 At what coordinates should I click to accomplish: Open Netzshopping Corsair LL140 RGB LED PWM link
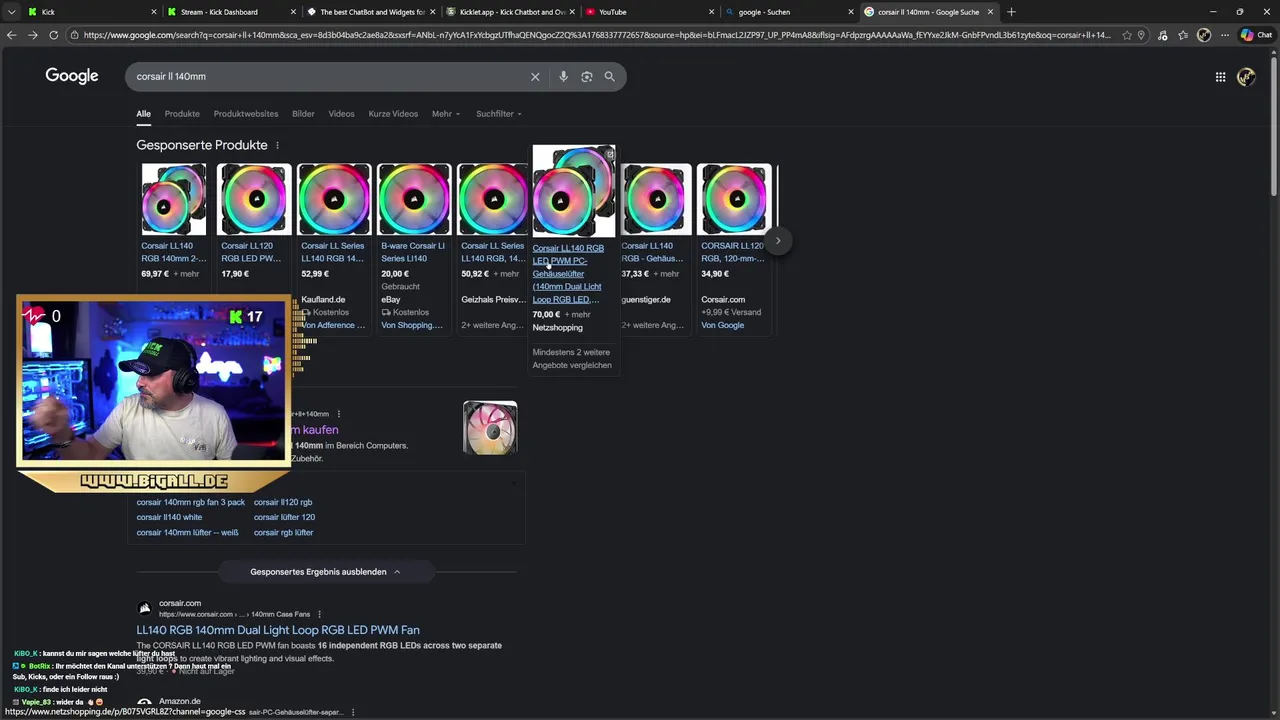coord(568,273)
